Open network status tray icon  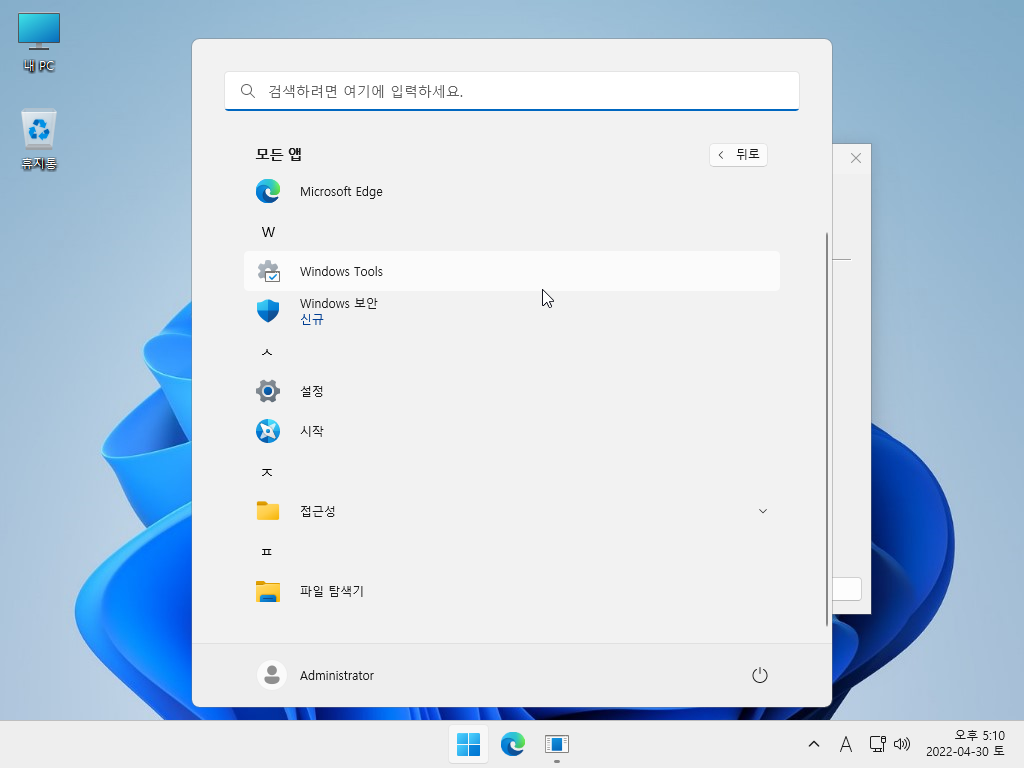(877, 744)
